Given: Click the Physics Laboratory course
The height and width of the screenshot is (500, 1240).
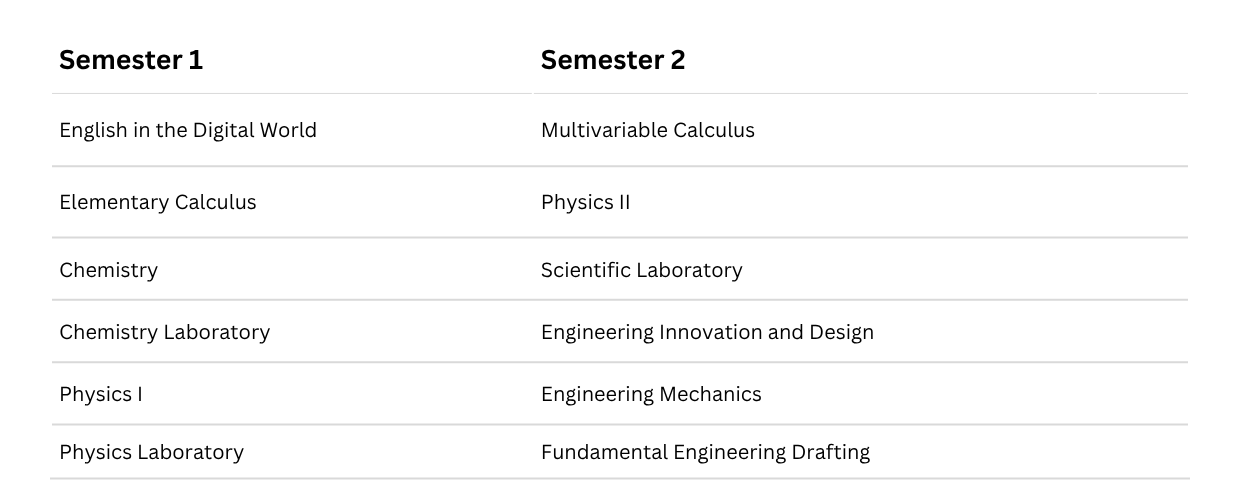Looking at the screenshot, I should point(152,452).
